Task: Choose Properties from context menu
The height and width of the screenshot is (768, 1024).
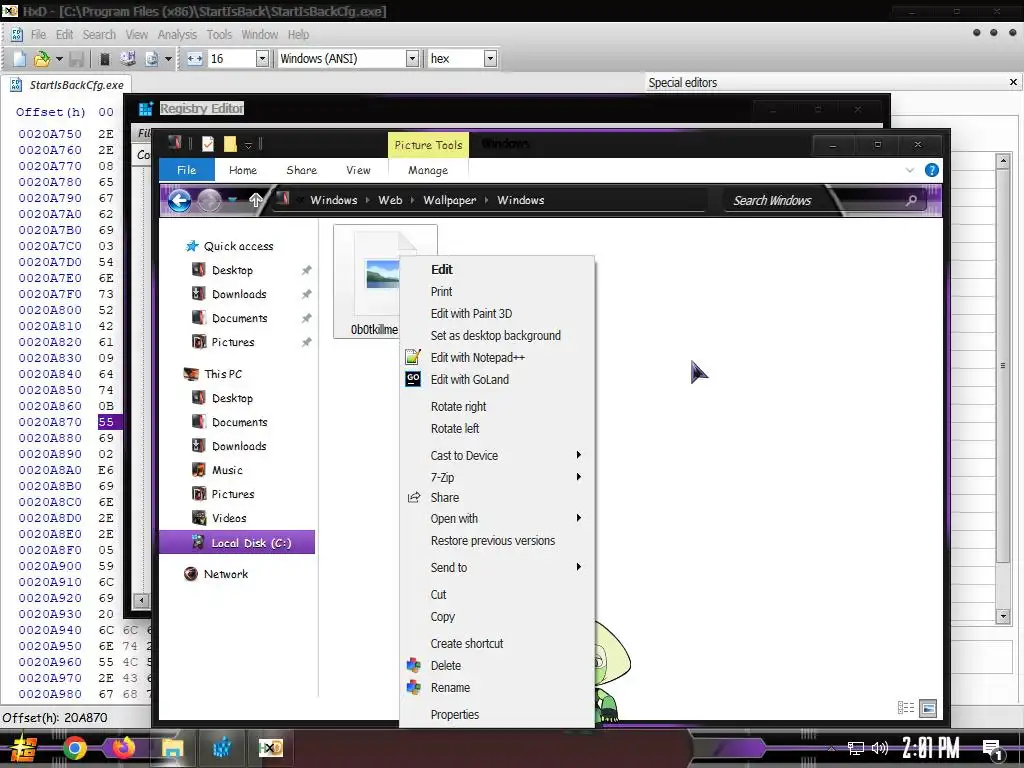Action: coord(497,714)
